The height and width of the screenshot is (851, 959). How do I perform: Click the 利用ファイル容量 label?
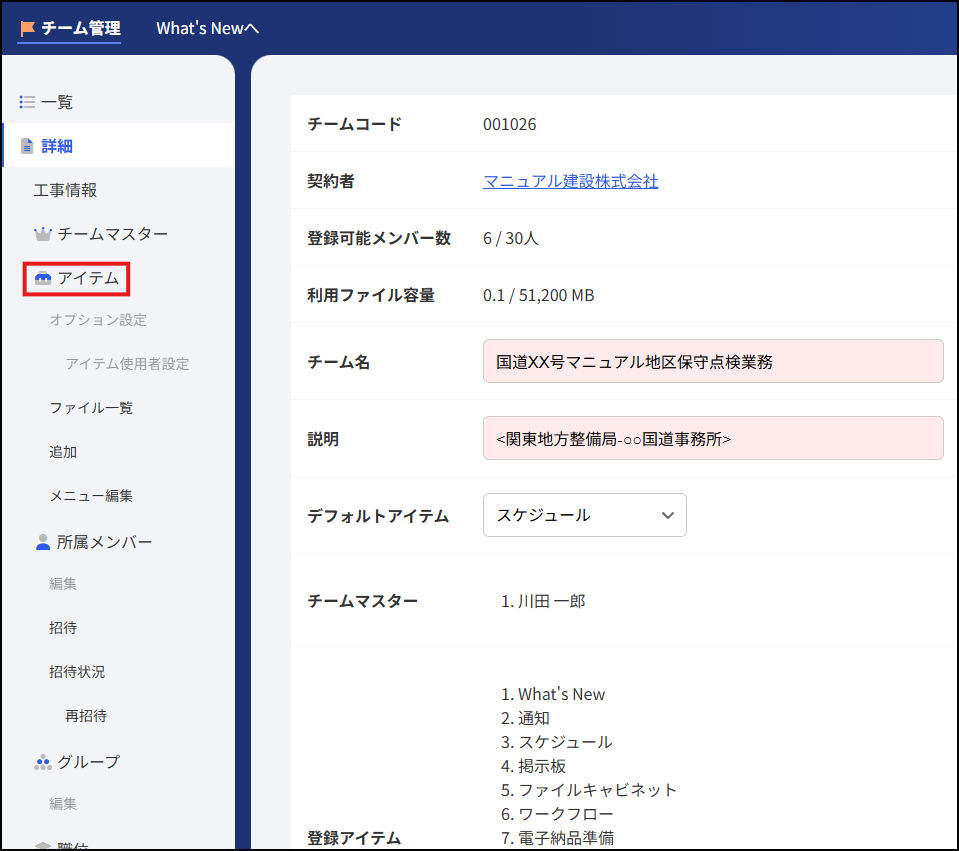coord(371,295)
